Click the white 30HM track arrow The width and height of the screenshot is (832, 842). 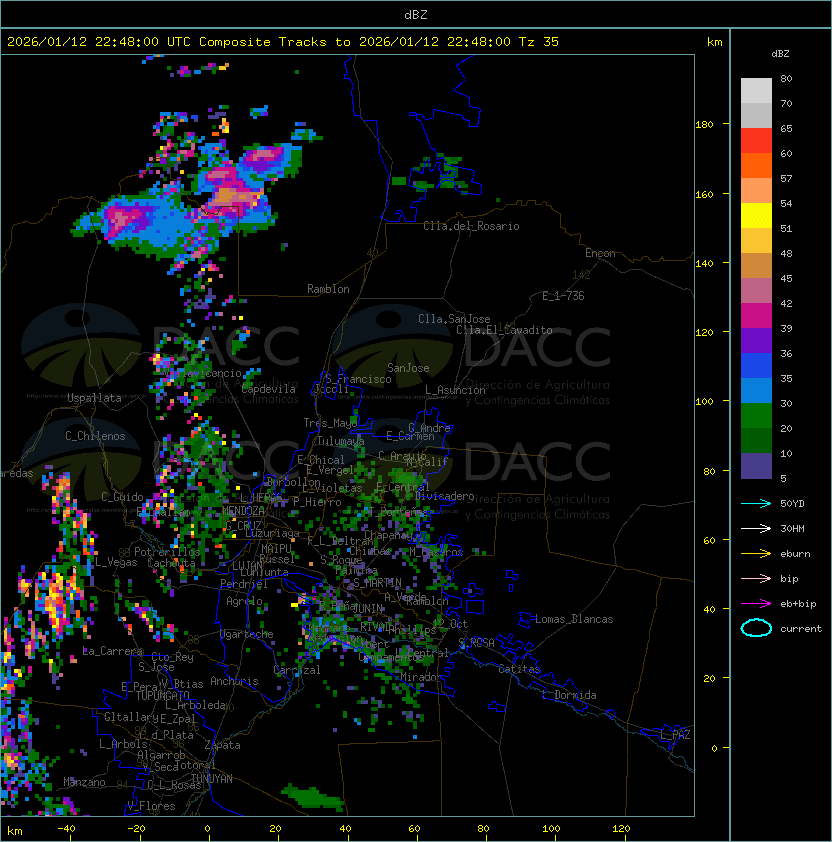756,528
